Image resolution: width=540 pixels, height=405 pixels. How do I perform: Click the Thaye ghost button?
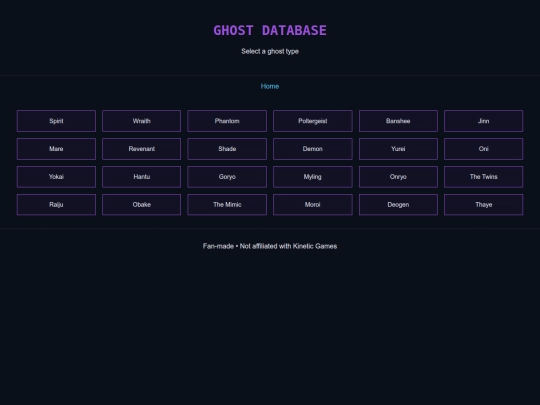(484, 205)
